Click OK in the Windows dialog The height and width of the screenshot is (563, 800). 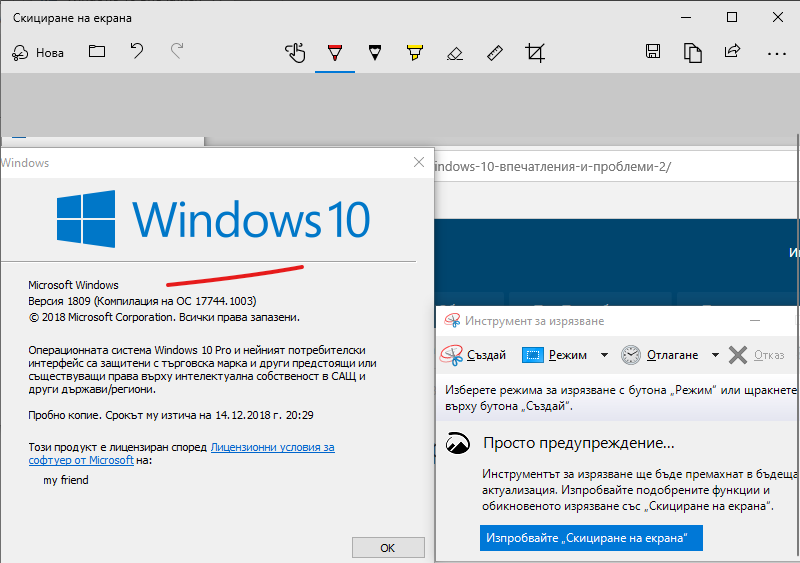[388, 548]
